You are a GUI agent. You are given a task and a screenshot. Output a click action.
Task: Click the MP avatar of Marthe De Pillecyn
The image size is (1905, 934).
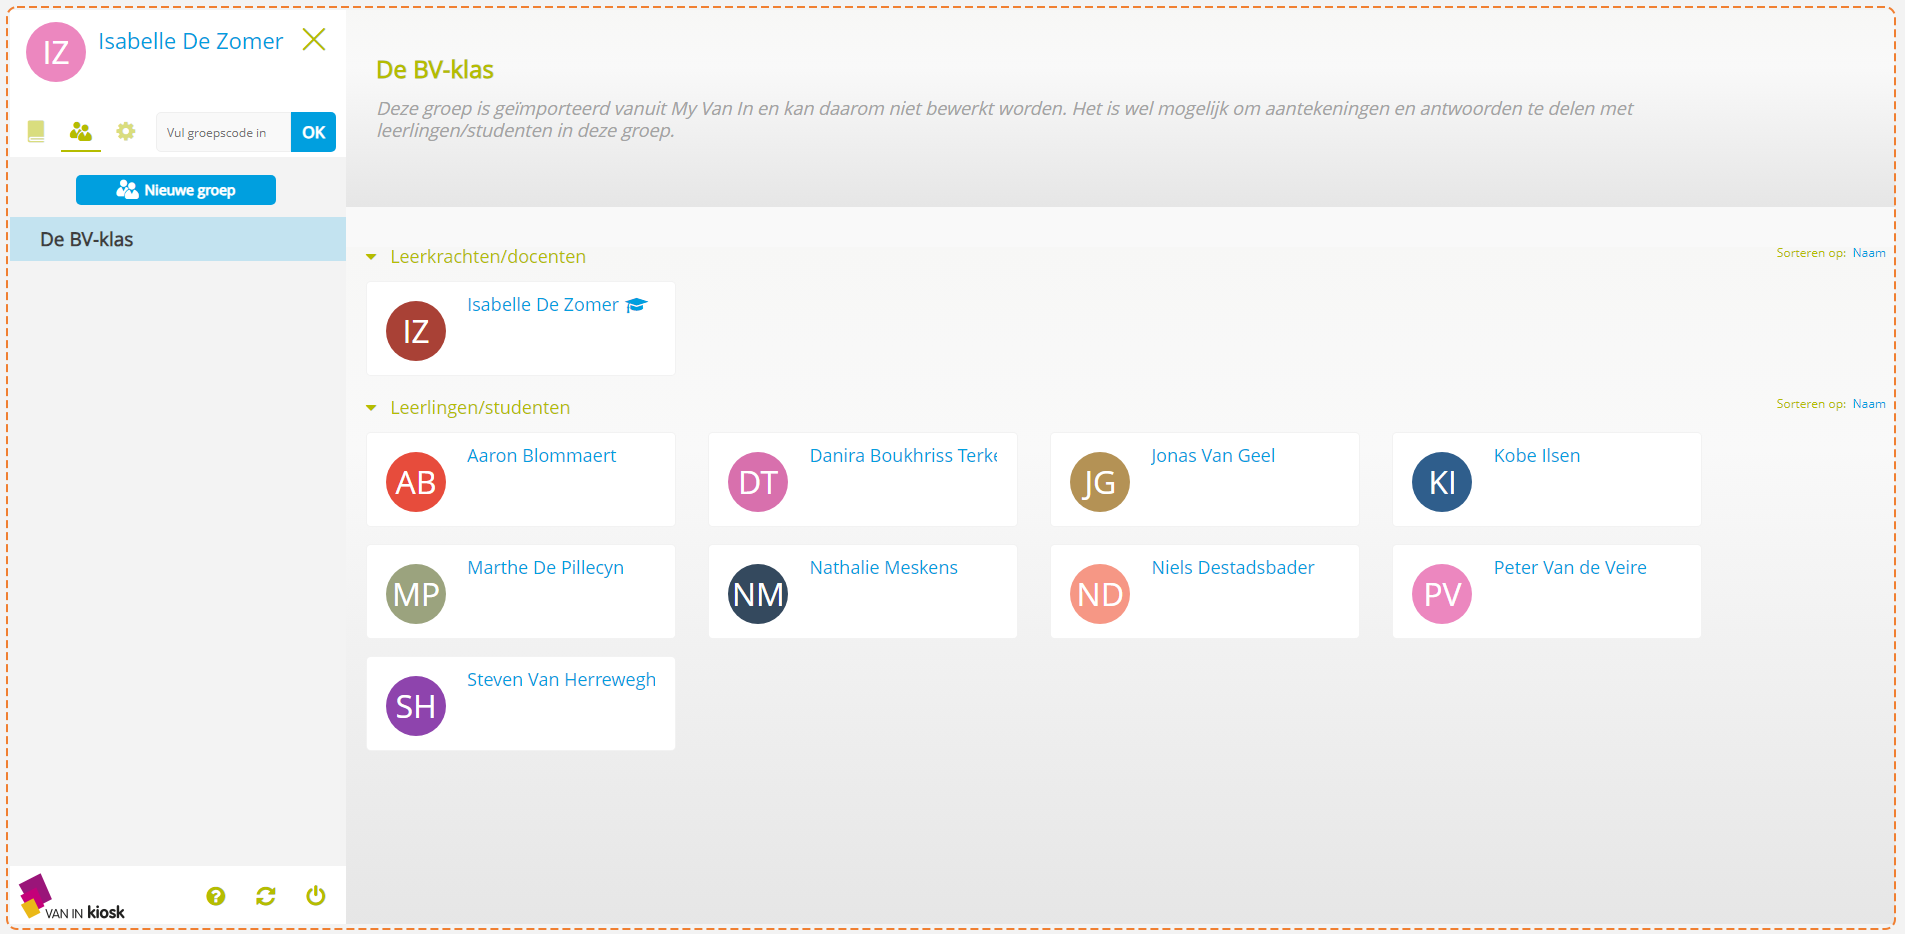tap(416, 594)
